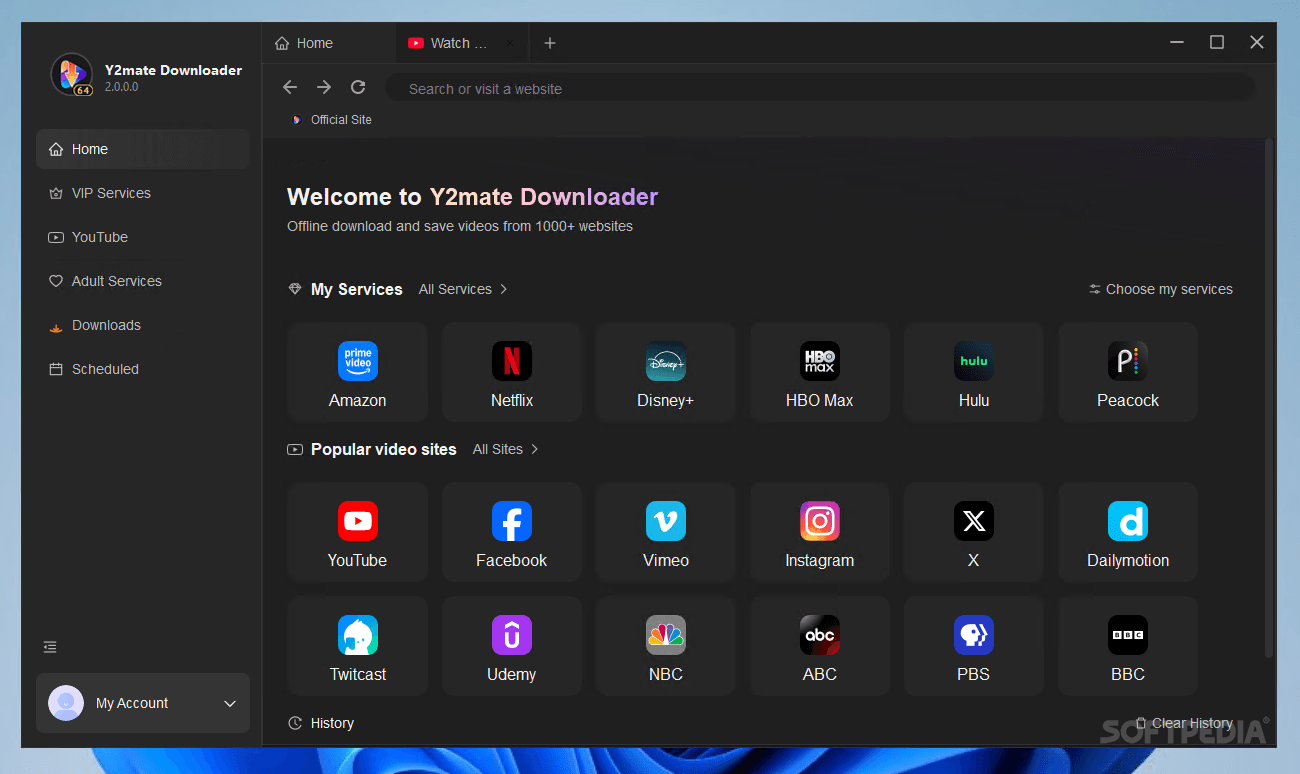Click the version number 2.0.0.0
This screenshot has width=1300, height=774.
pos(121,87)
